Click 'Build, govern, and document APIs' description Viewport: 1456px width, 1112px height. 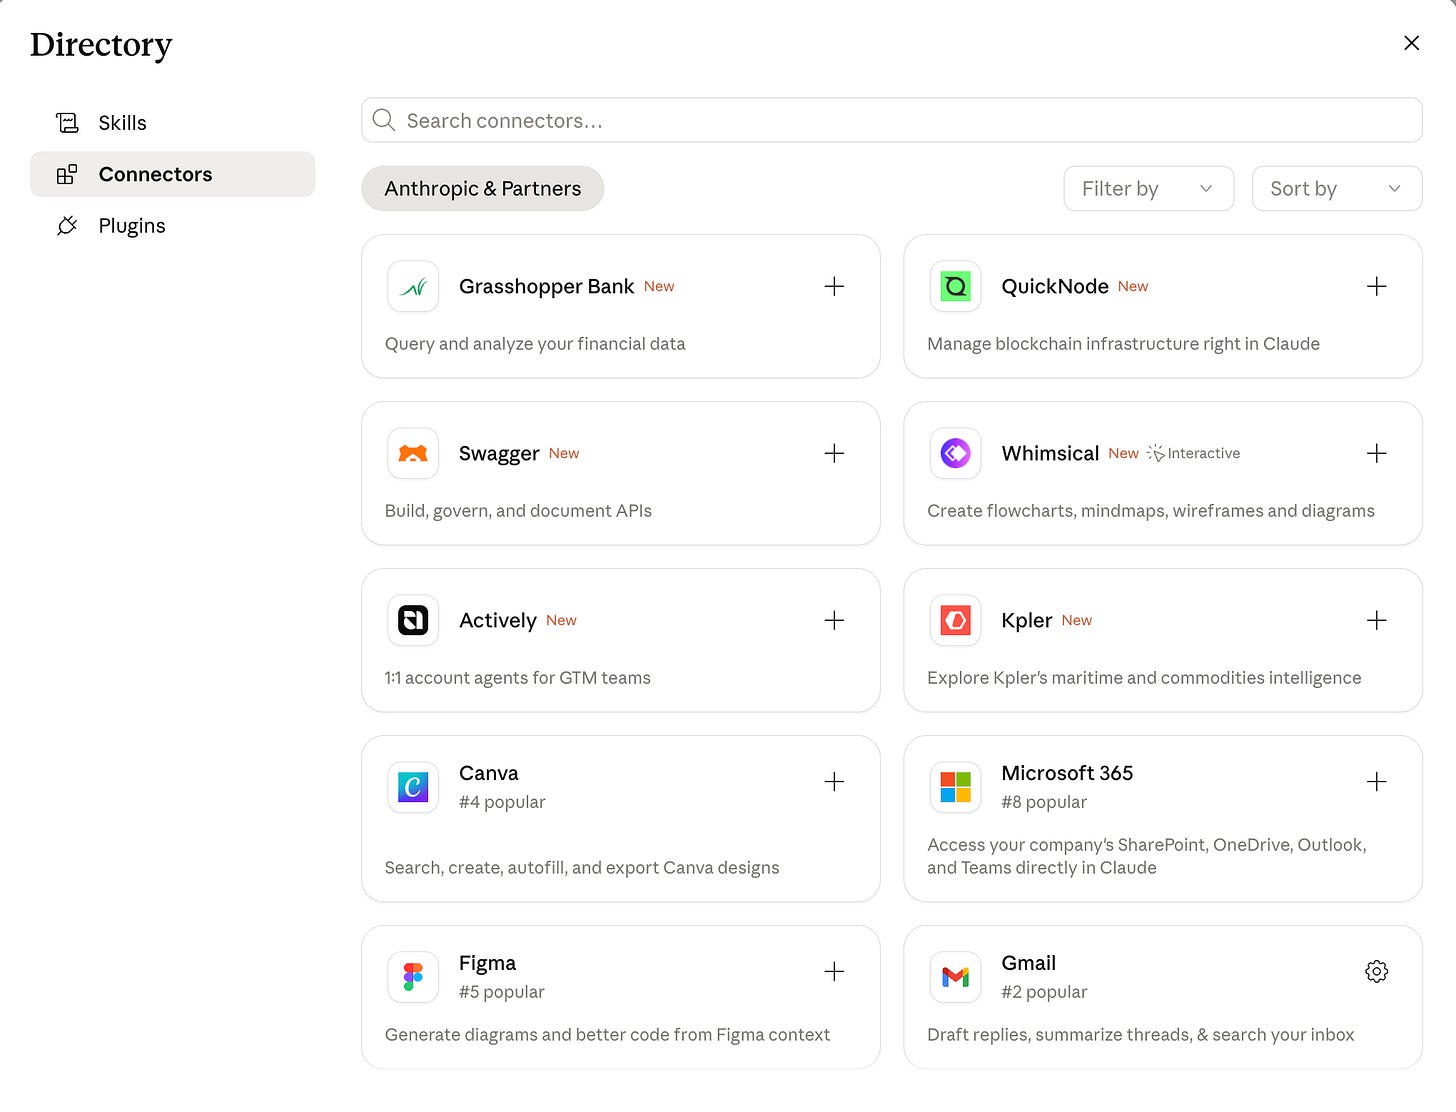click(x=518, y=511)
